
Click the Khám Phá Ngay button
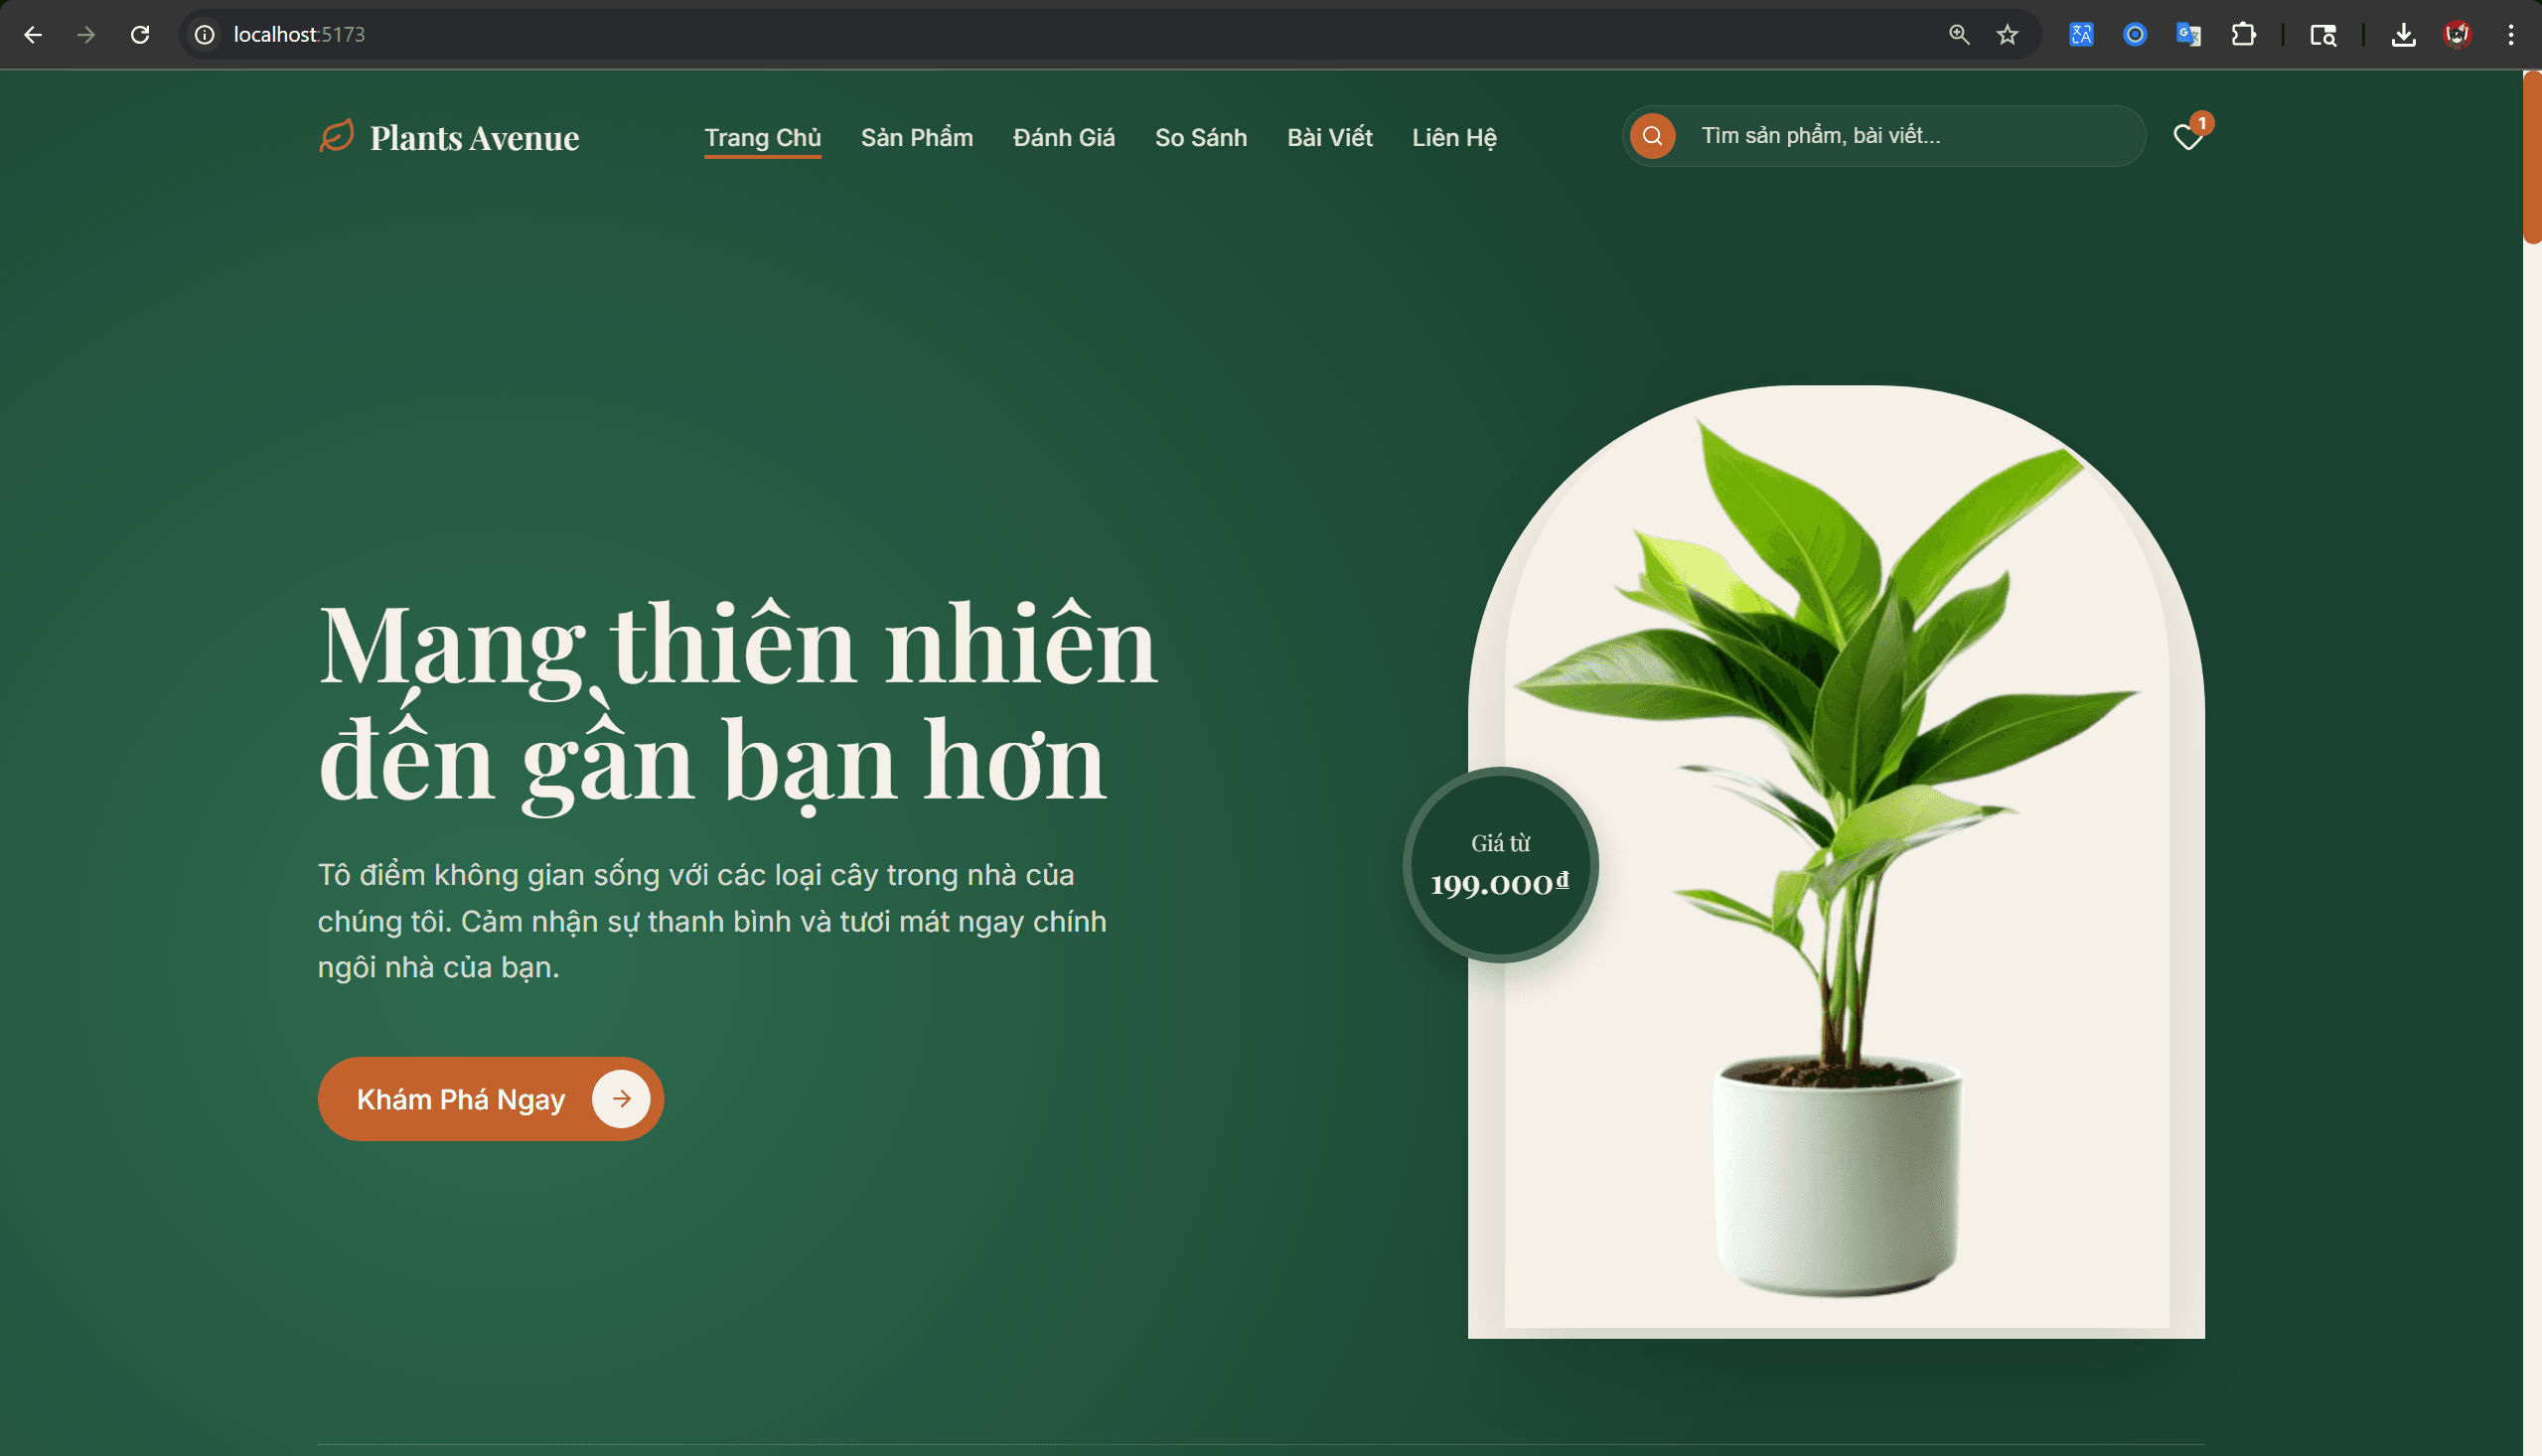point(491,1099)
